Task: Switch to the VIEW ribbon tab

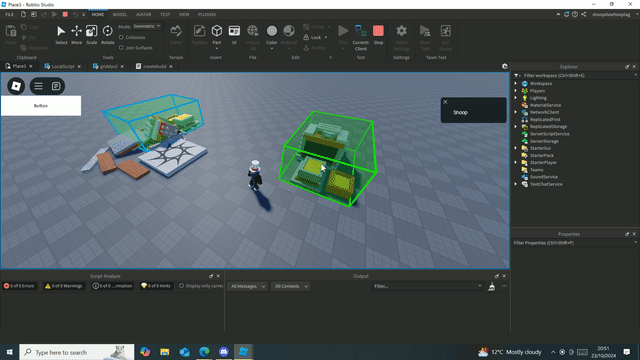Action: [x=184, y=14]
